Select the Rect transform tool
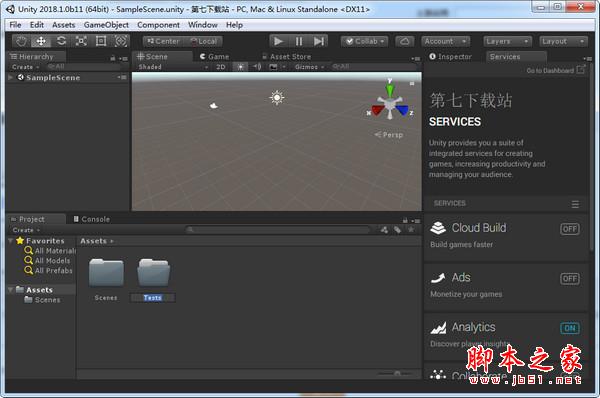 pyautogui.click(x=101, y=41)
